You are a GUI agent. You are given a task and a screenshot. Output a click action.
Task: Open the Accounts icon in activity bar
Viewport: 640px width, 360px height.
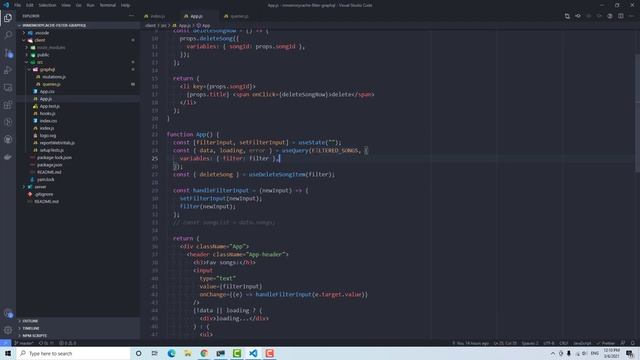[8, 313]
